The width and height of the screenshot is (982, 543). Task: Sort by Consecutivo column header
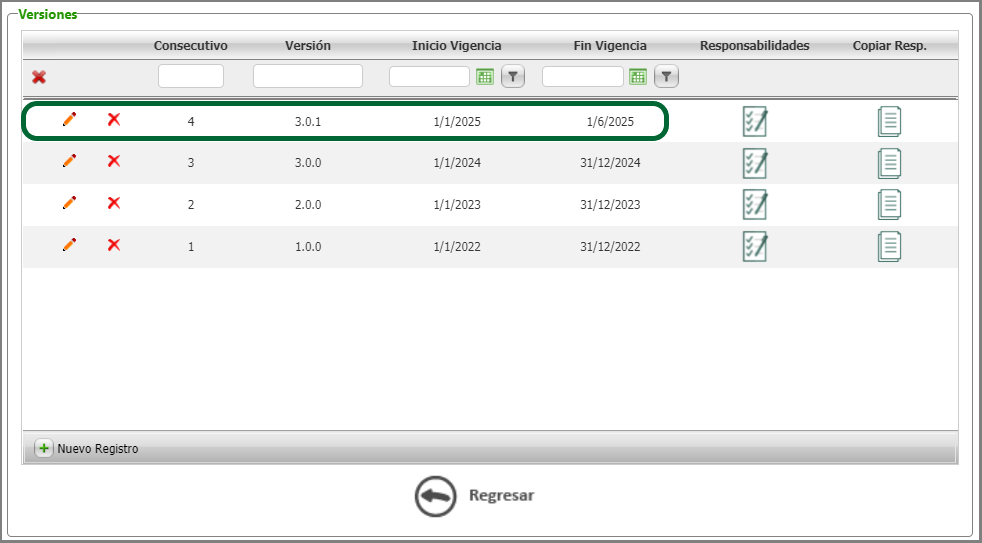coord(190,46)
